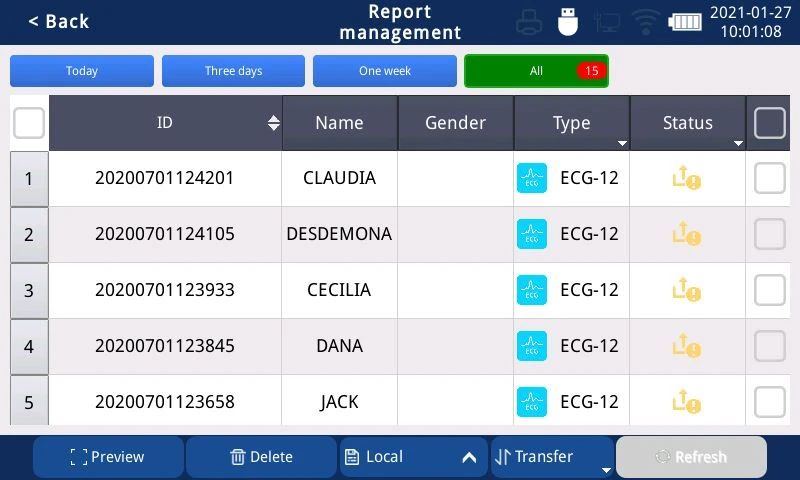The height and width of the screenshot is (480, 800).
Task: Open Preview of selected report
Action: click(x=108, y=457)
